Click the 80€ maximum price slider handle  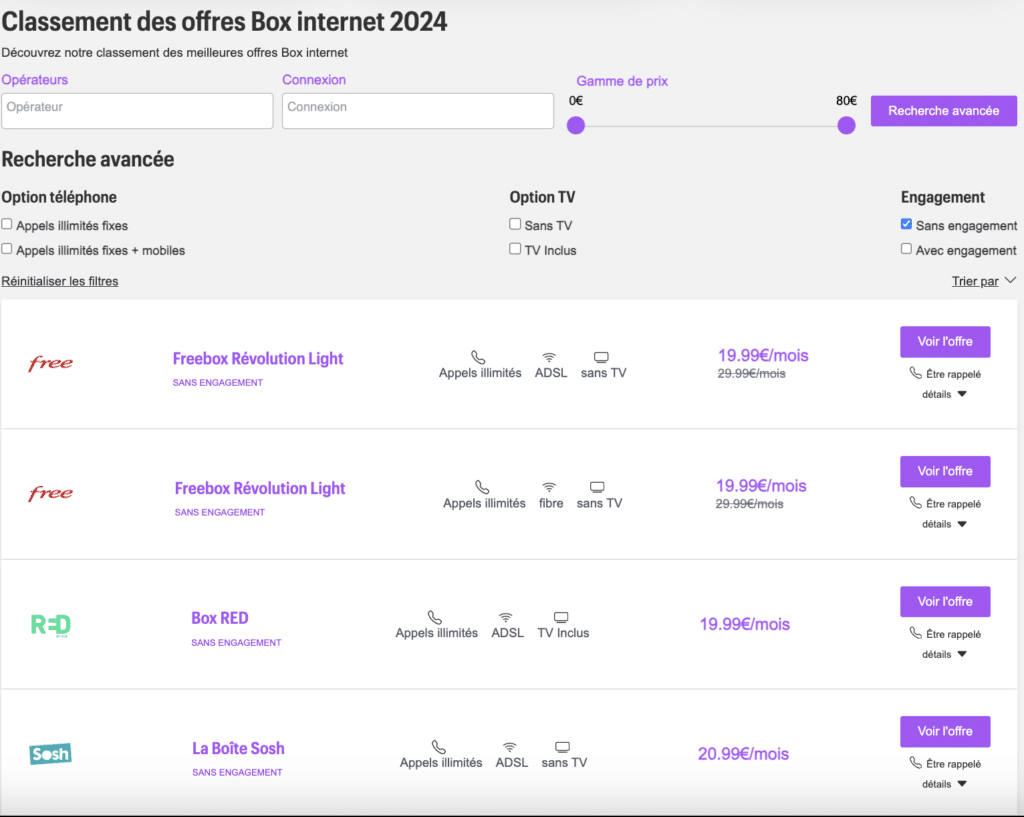(x=846, y=125)
